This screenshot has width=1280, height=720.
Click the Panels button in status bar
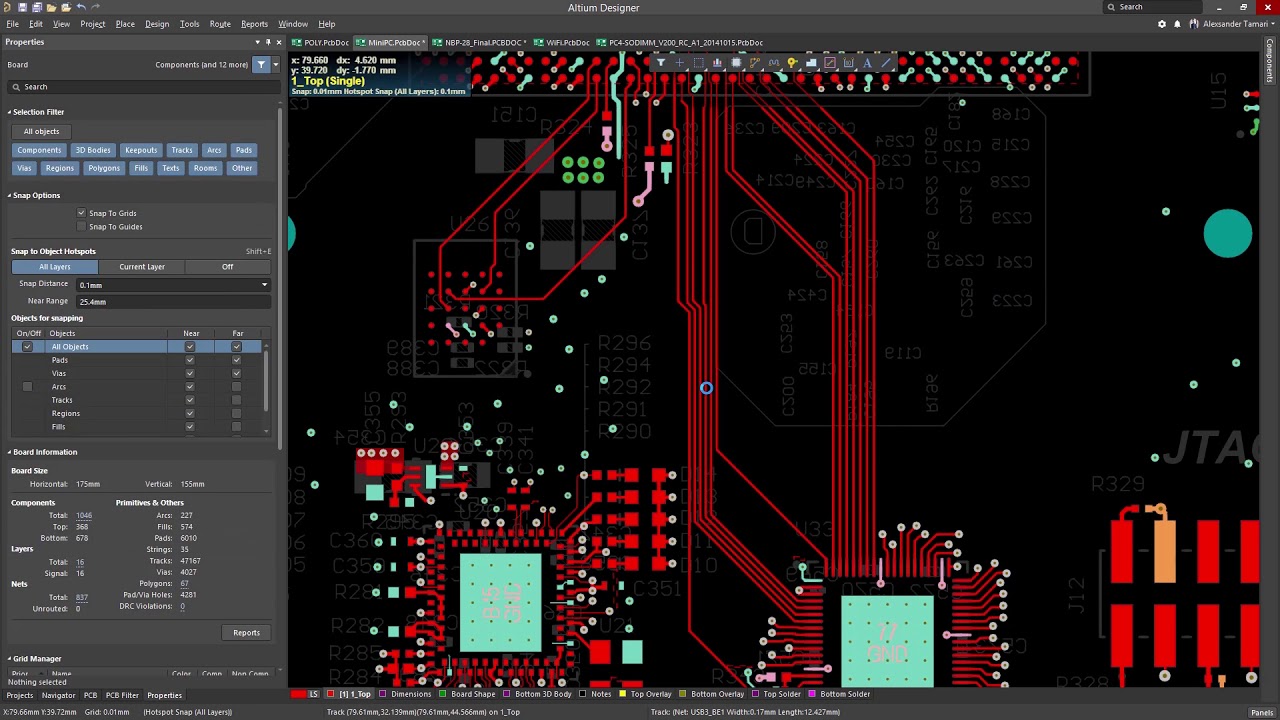point(1261,712)
